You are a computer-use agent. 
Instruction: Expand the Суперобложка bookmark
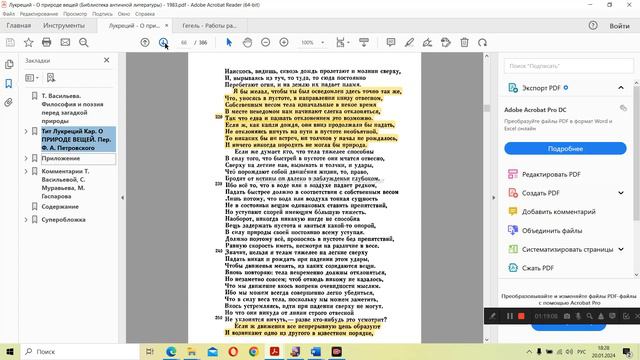[26, 220]
